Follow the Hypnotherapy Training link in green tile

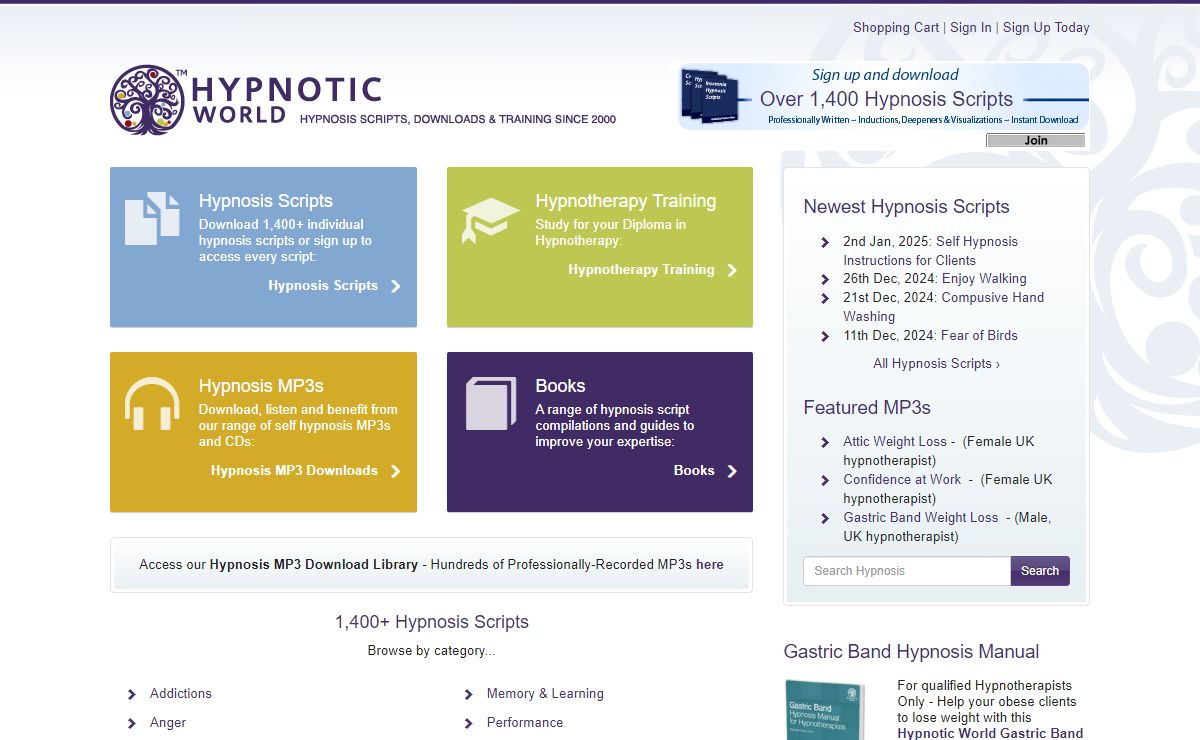pos(641,270)
